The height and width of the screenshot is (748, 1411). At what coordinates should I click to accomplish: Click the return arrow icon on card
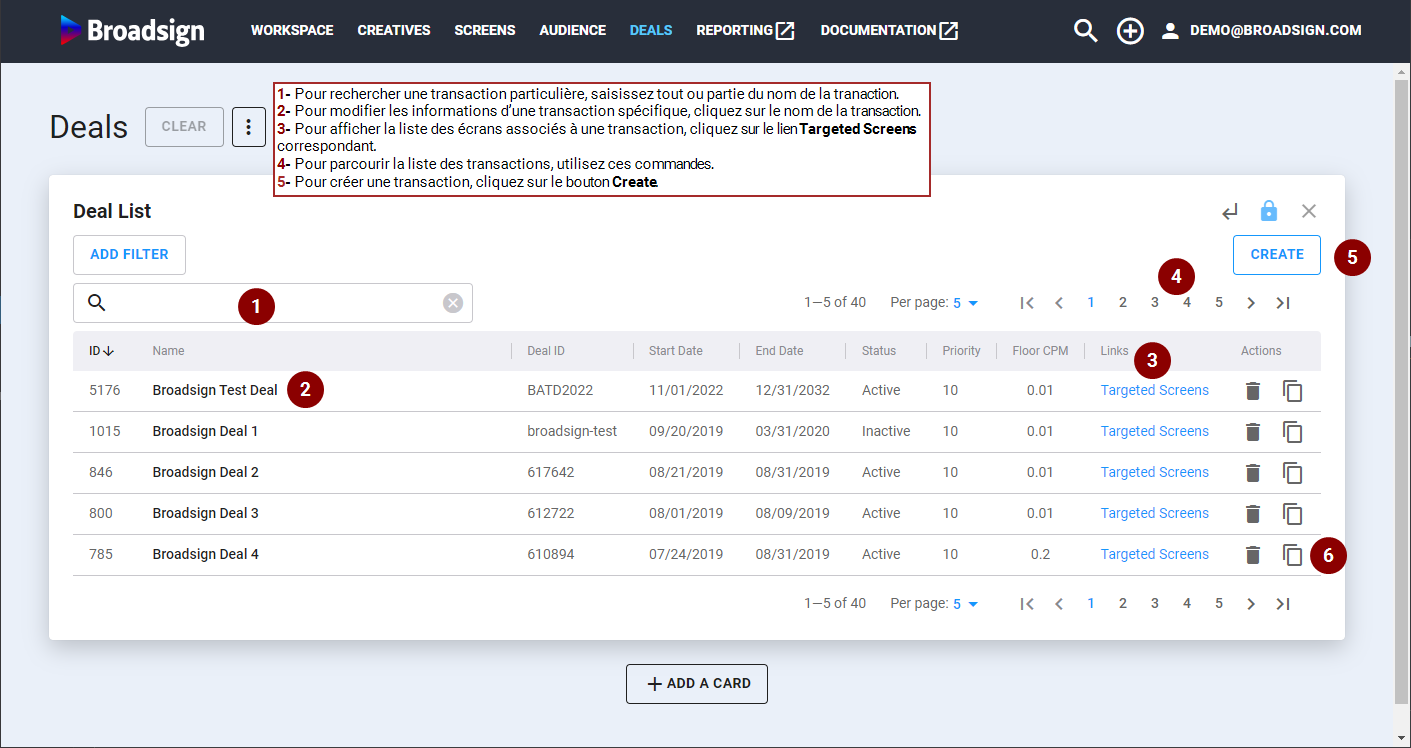pos(1230,211)
